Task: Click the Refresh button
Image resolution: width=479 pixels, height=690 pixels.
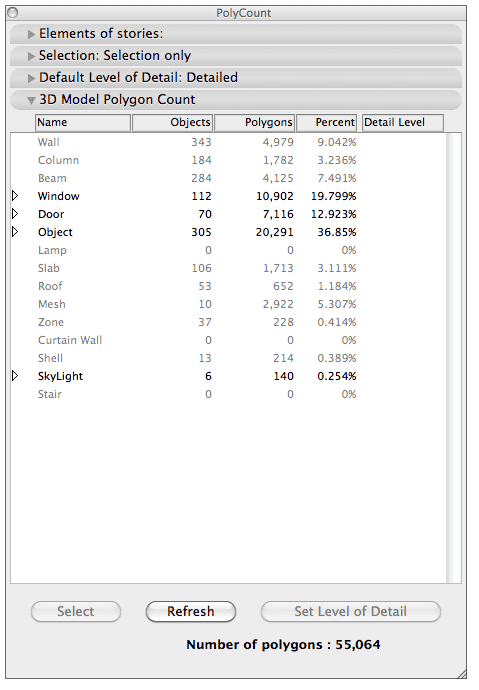Action: point(190,612)
